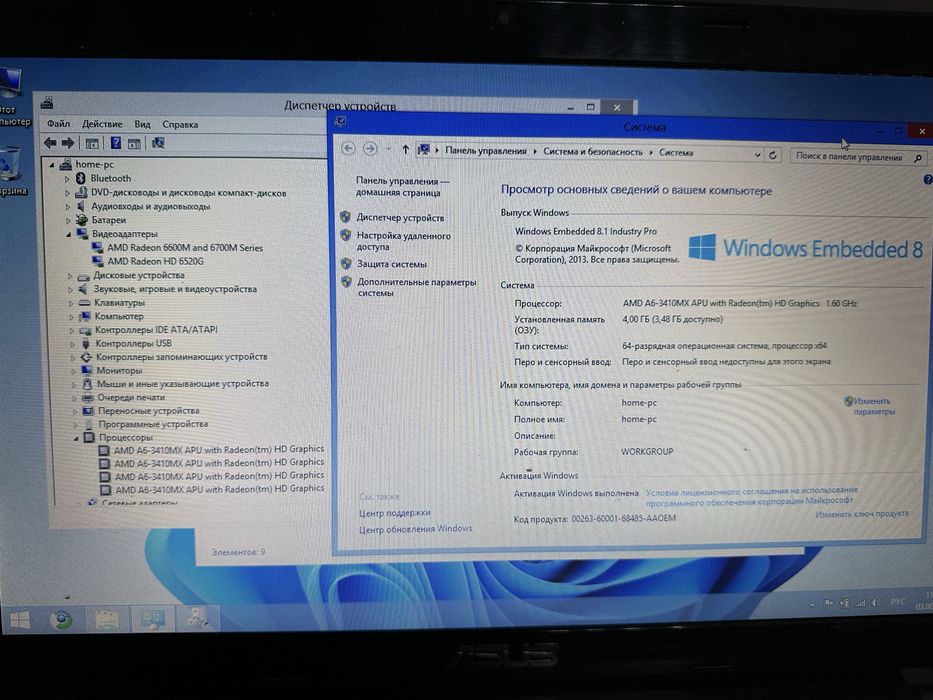Click the Back arrow in Device Manager toolbar
The height and width of the screenshot is (700, 933).
[50, 143]
